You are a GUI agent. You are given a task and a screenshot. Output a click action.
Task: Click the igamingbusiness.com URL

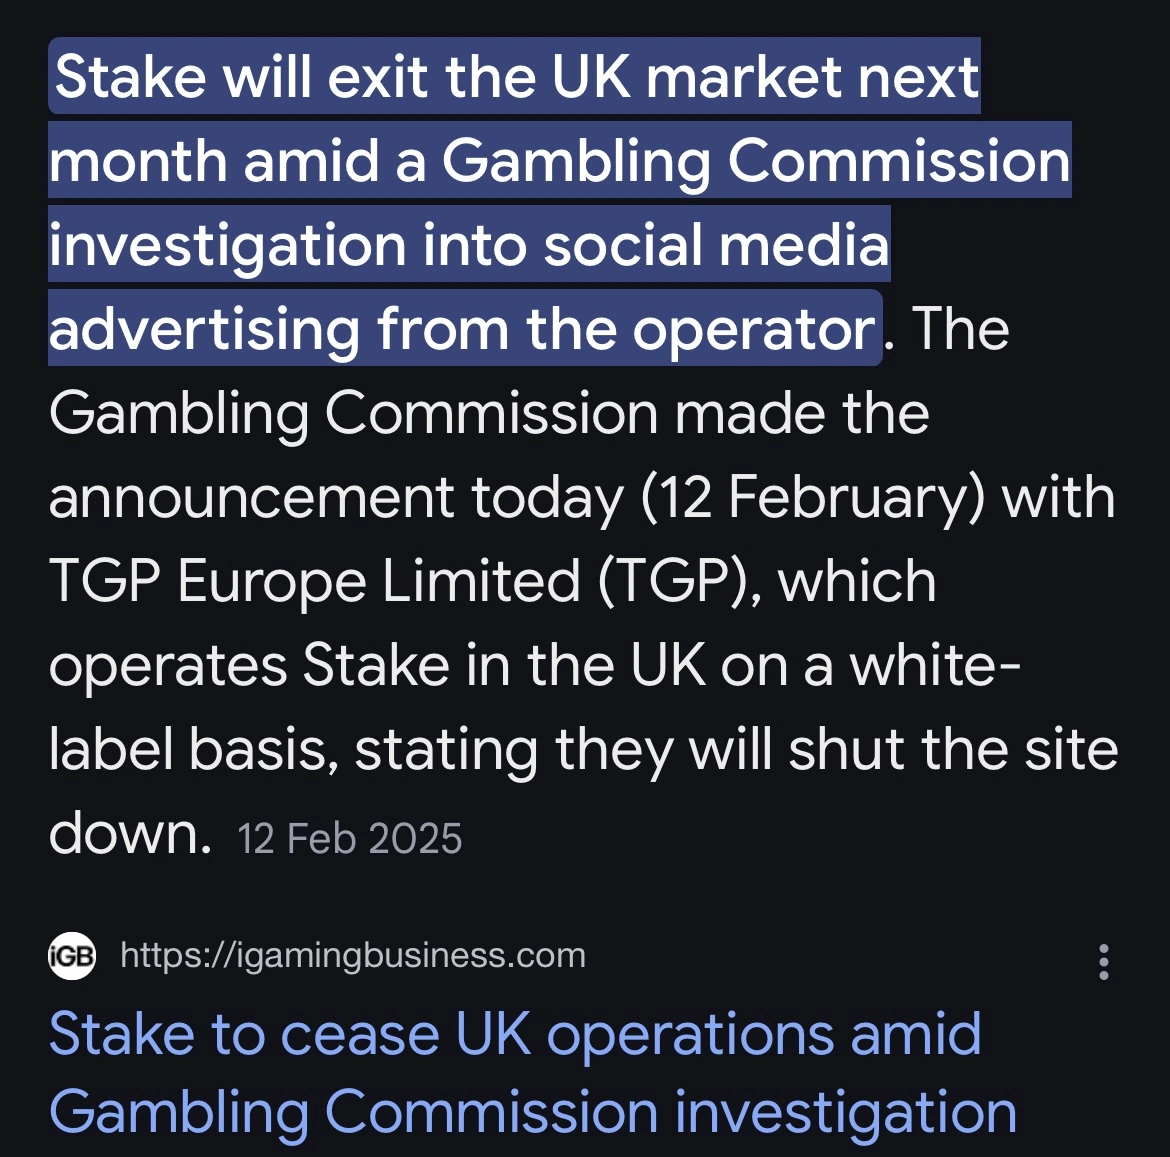click(352, 956)
